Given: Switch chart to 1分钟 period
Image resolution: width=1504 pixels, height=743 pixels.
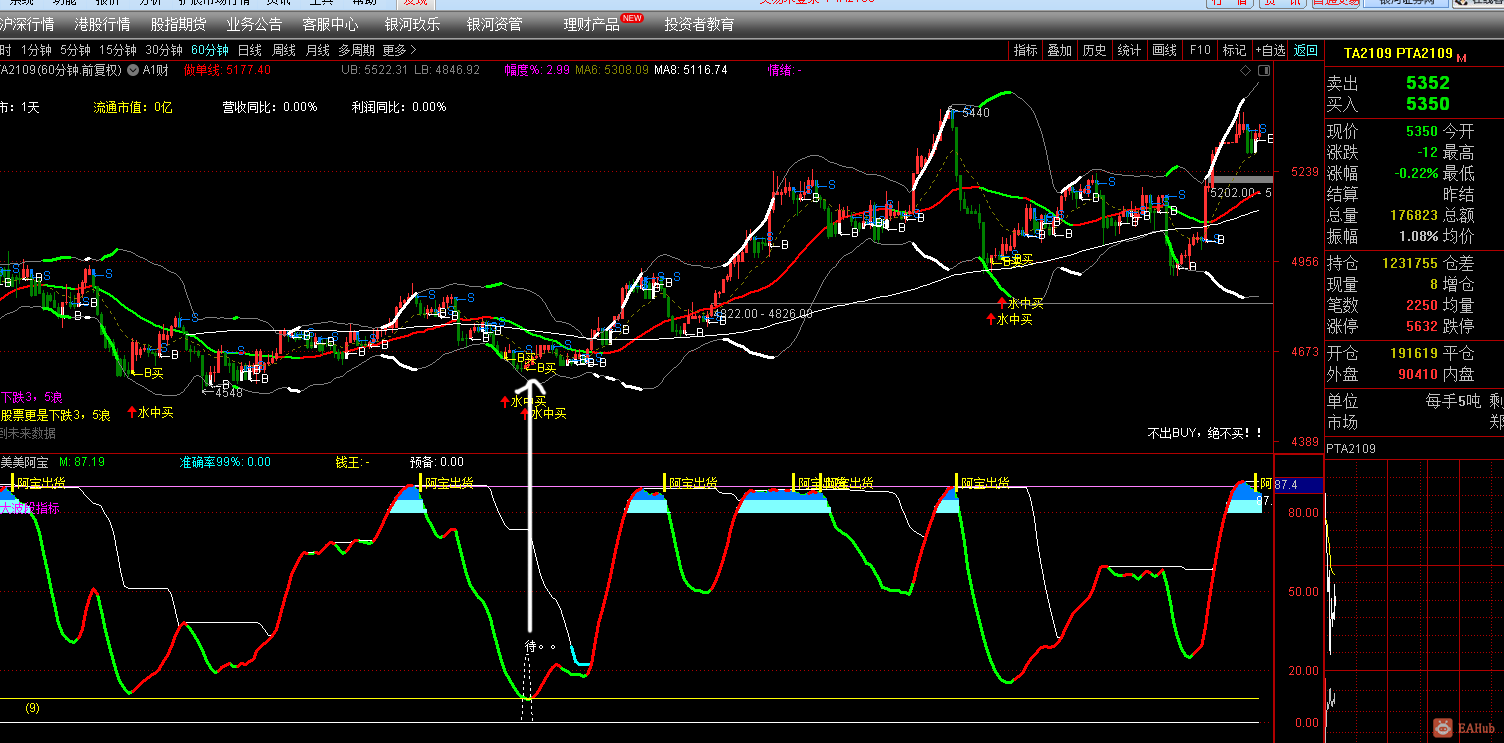Looking at the screenshot, I should tap(36, 50).
